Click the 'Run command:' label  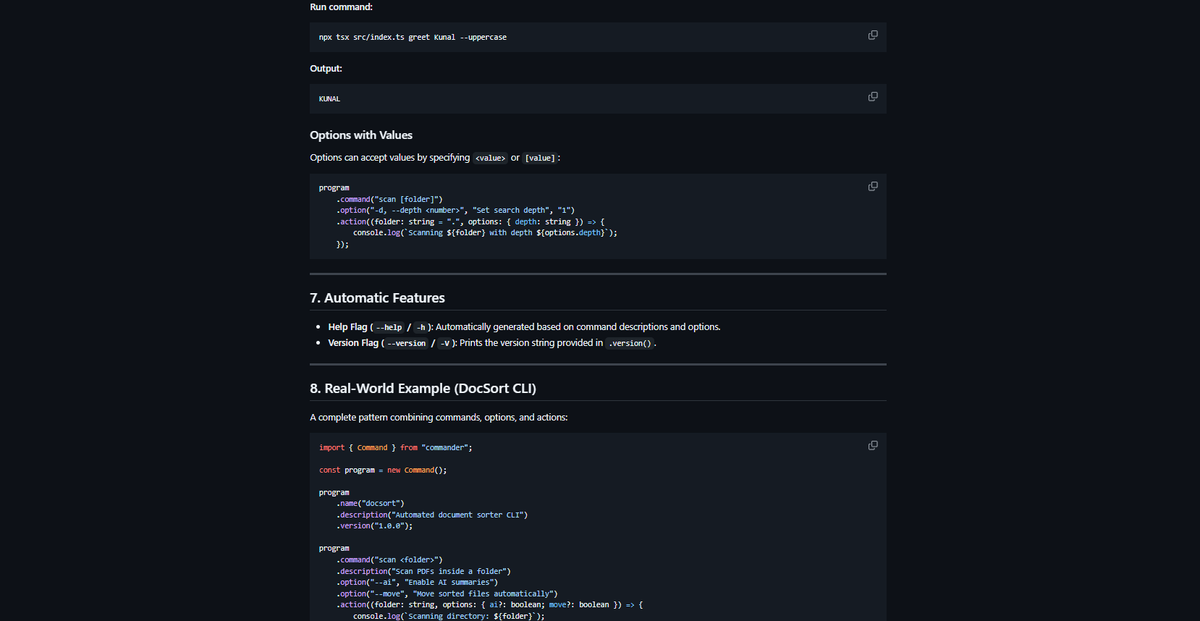click(x=342, y=7)
